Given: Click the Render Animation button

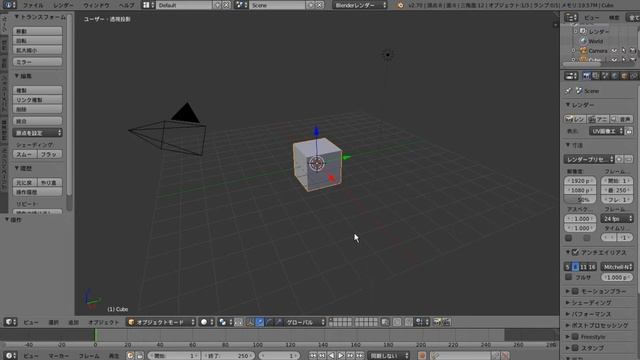Looking at the screenshot, I should pos(598,119).
